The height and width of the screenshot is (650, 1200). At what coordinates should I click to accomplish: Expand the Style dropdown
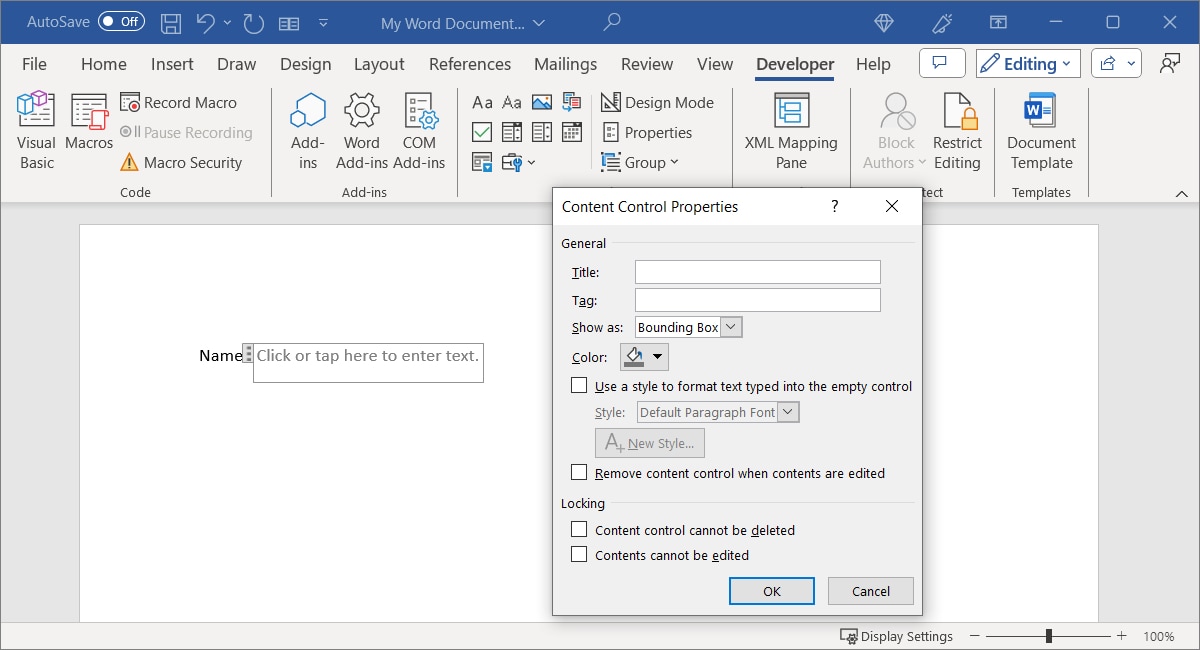787,411
